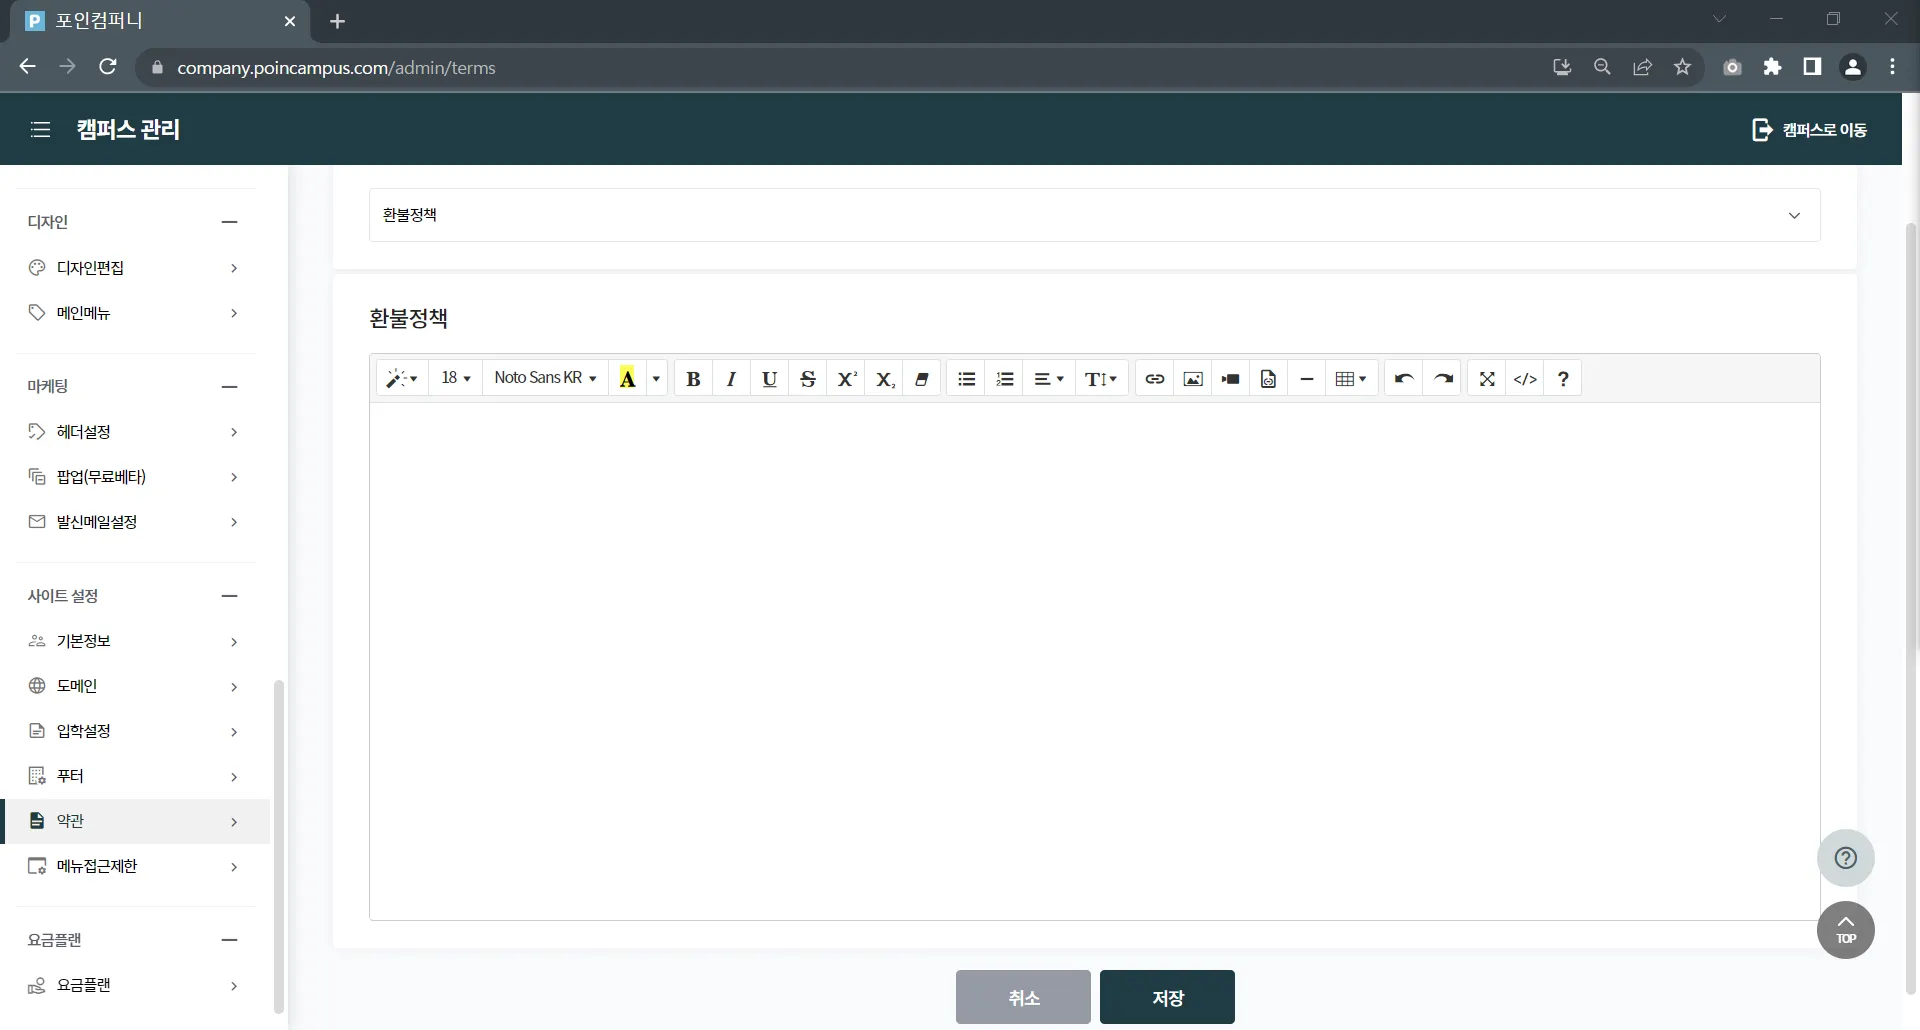Screen dimensions: 1920x1030
Task: Open the line height dropdown
Action: point(1101,379)
